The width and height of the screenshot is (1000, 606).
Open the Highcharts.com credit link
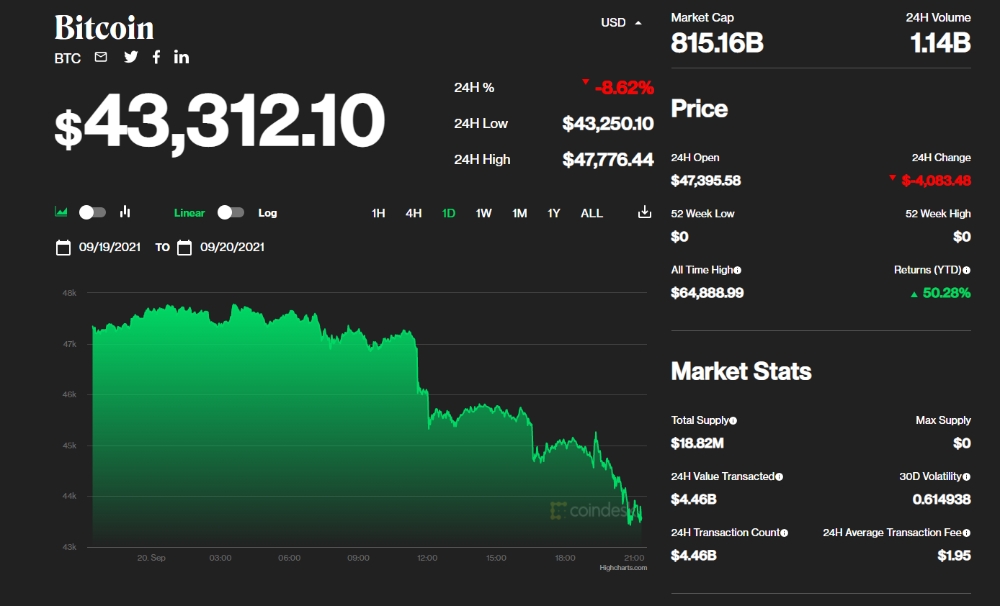tap(623, 568)
